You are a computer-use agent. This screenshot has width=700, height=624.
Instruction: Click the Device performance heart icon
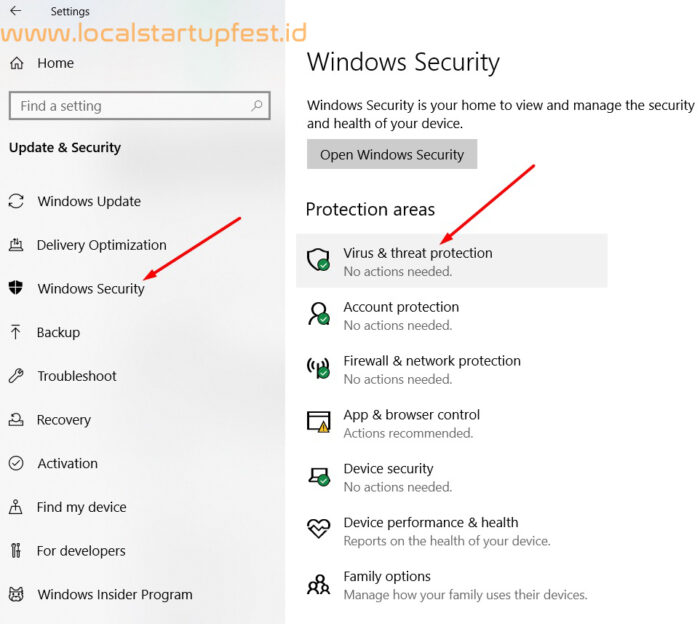coord(318,528)
